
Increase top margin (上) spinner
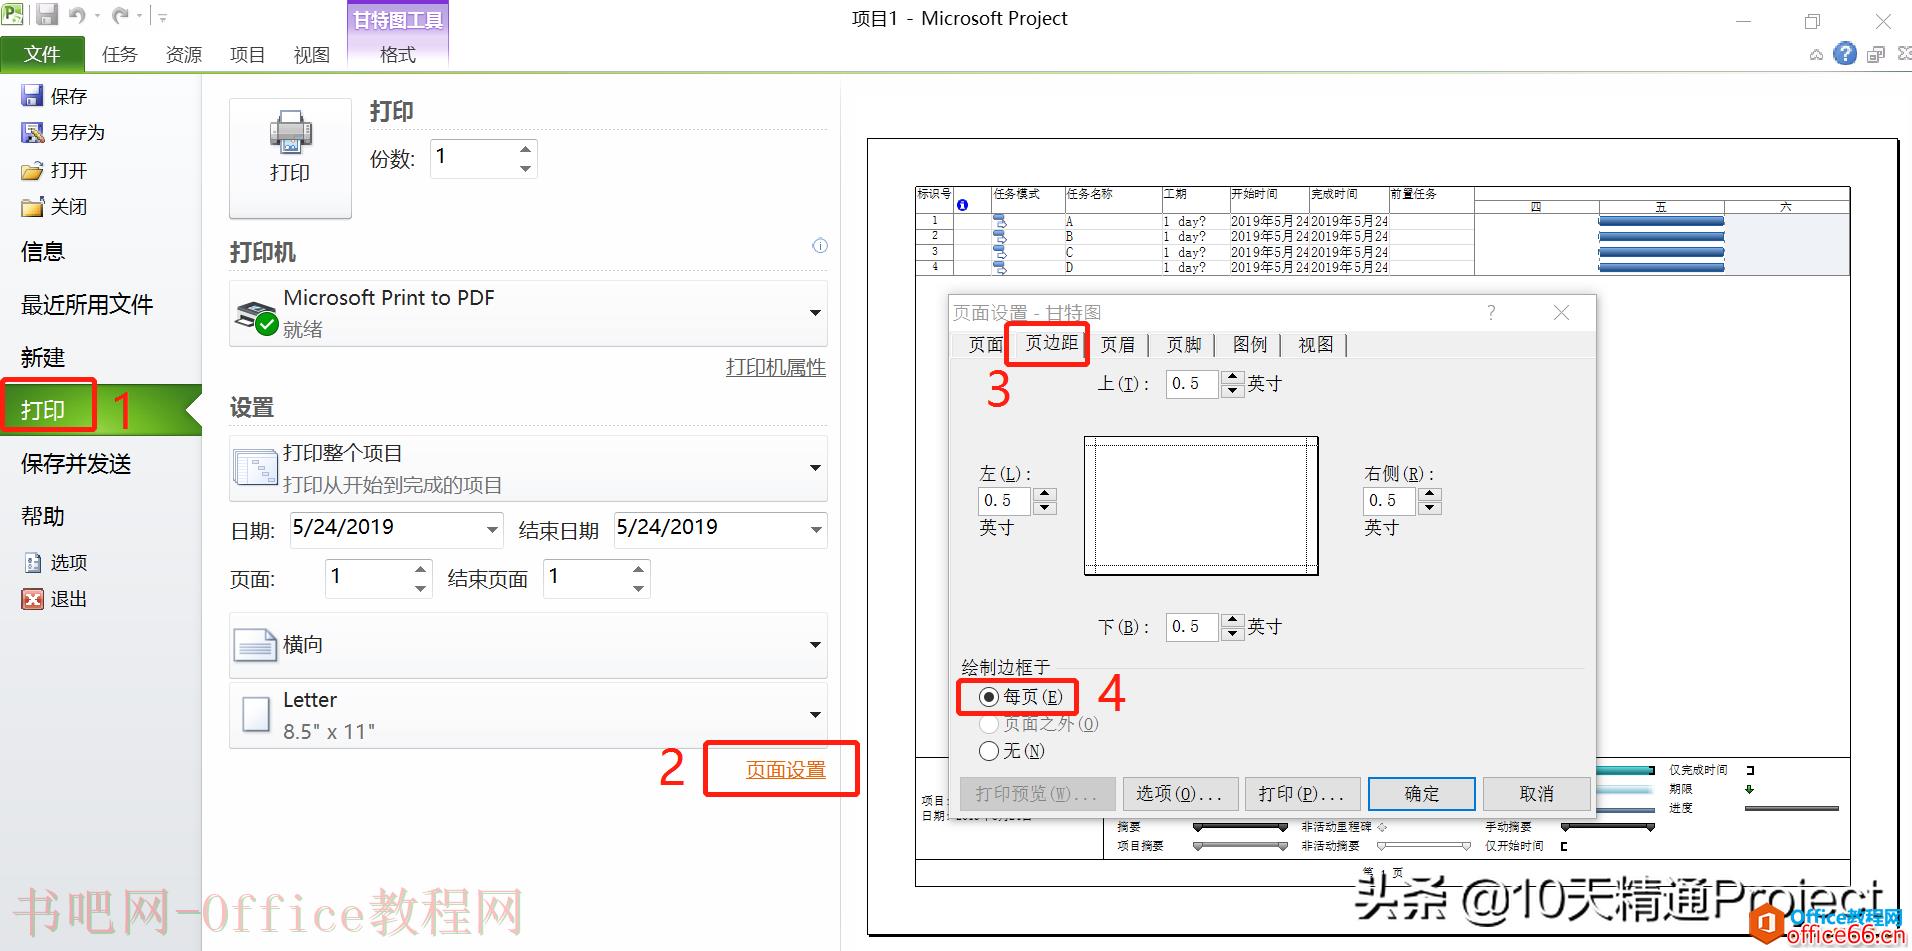pos(1232,377)
